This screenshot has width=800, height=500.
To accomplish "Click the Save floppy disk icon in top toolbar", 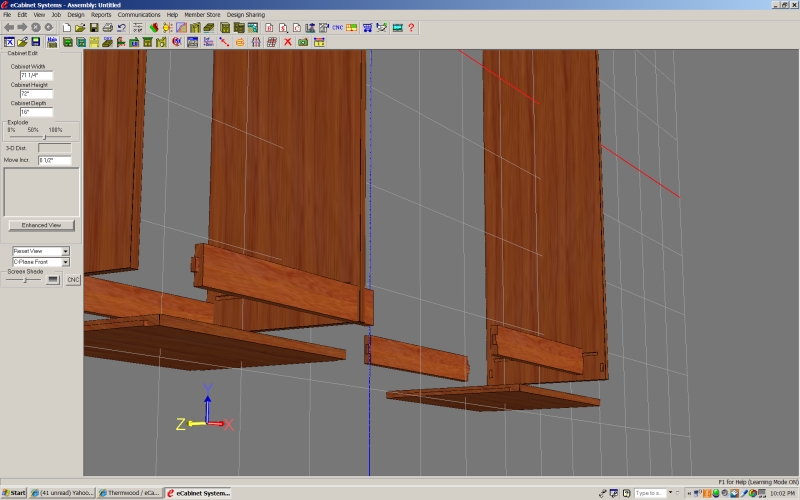I will point(94,28).
